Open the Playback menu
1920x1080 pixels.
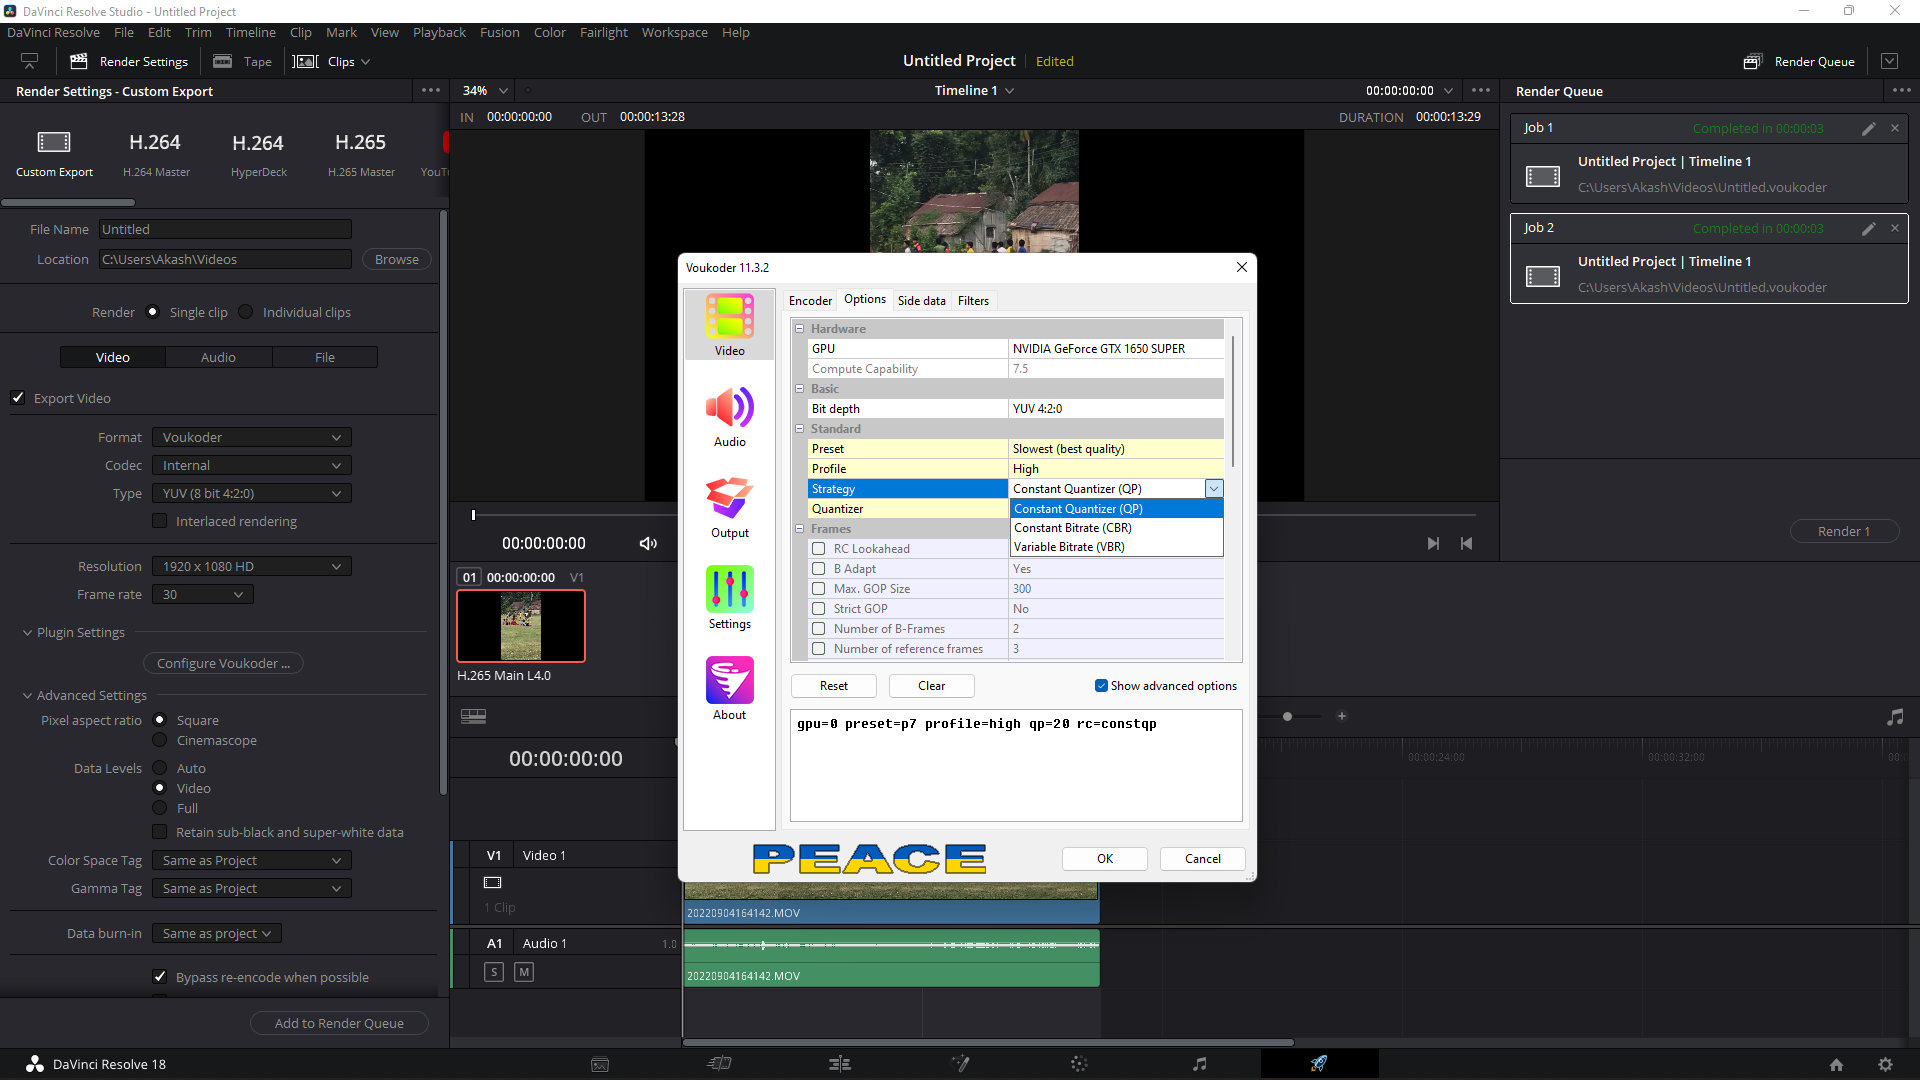(x=439, y=33)
